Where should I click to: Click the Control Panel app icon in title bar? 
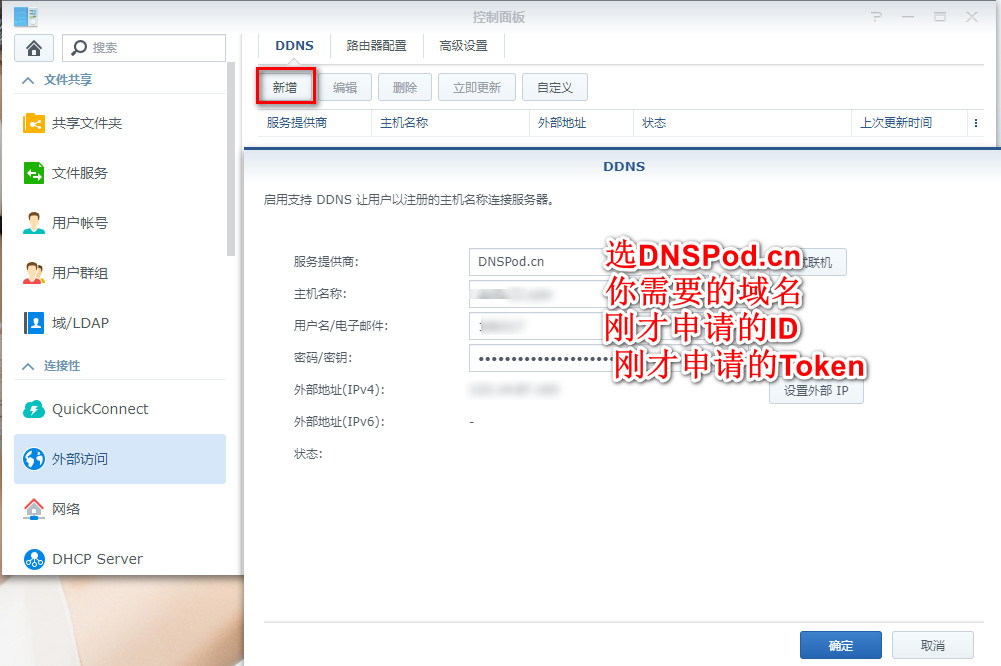click(x=26, y=17)
